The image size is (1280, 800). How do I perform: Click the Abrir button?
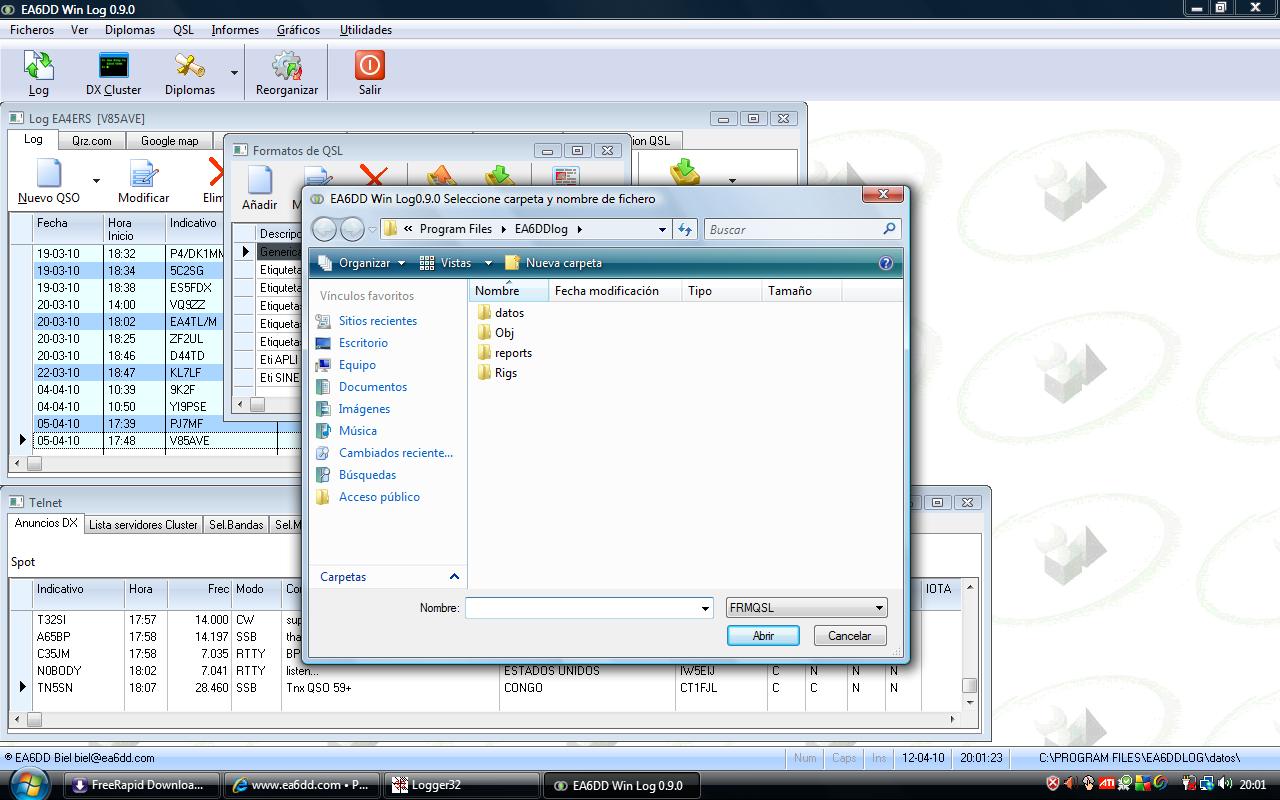[763, 636]
